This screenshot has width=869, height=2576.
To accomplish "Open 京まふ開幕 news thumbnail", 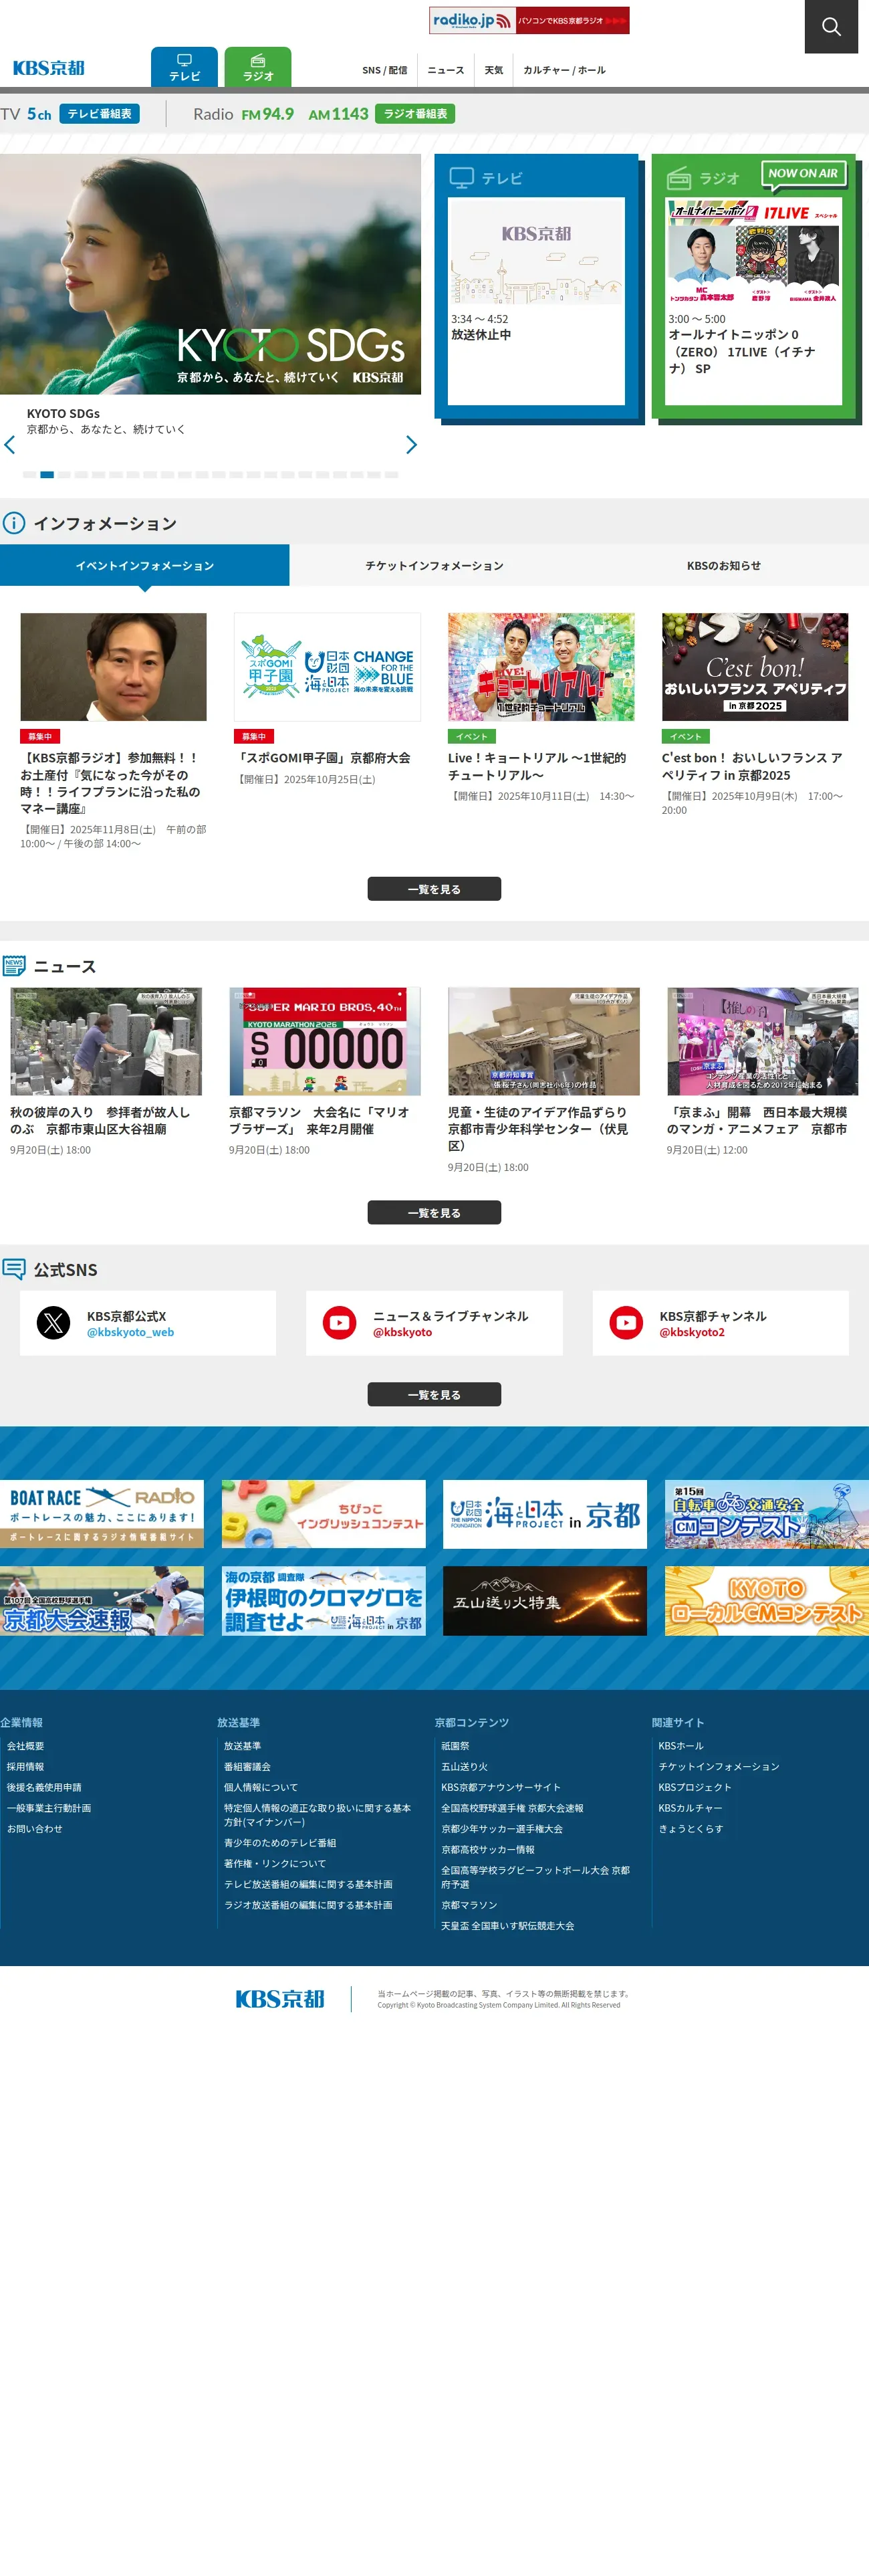I will [763, 1042].
